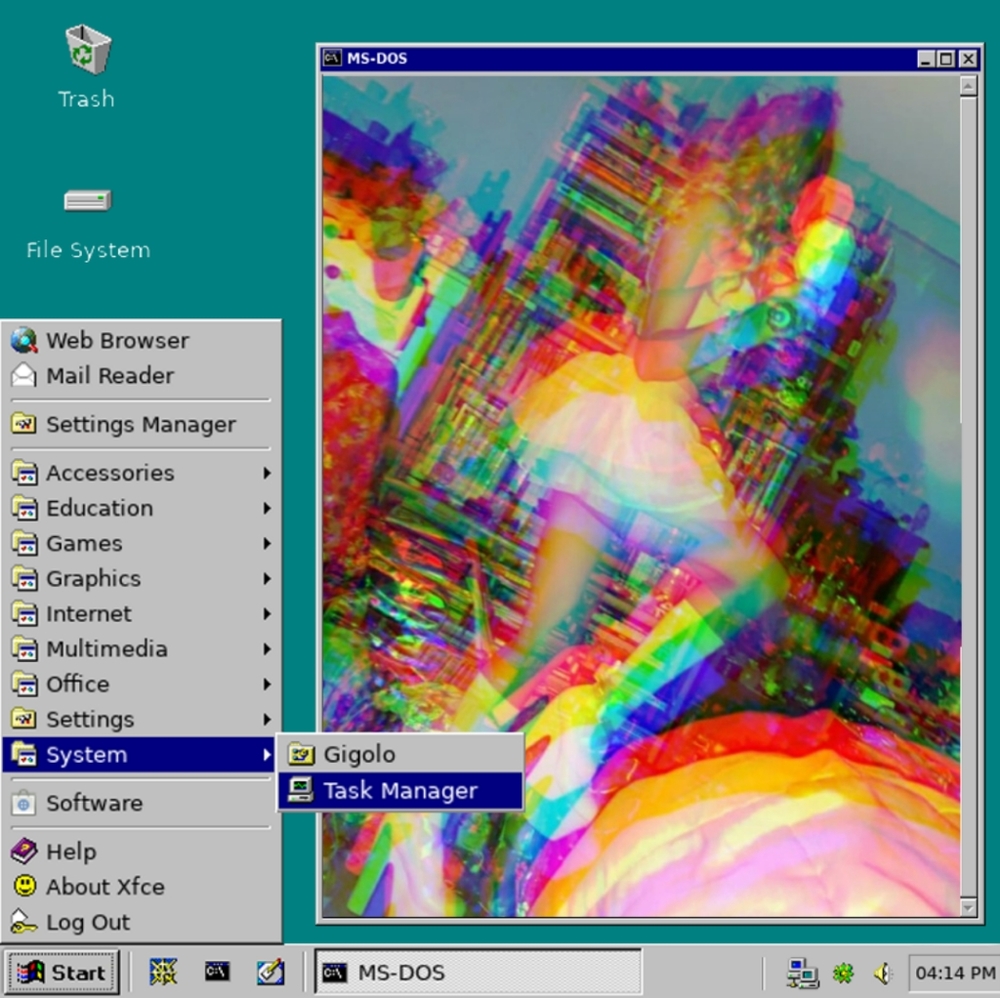Click the Start button

point(61,972)
